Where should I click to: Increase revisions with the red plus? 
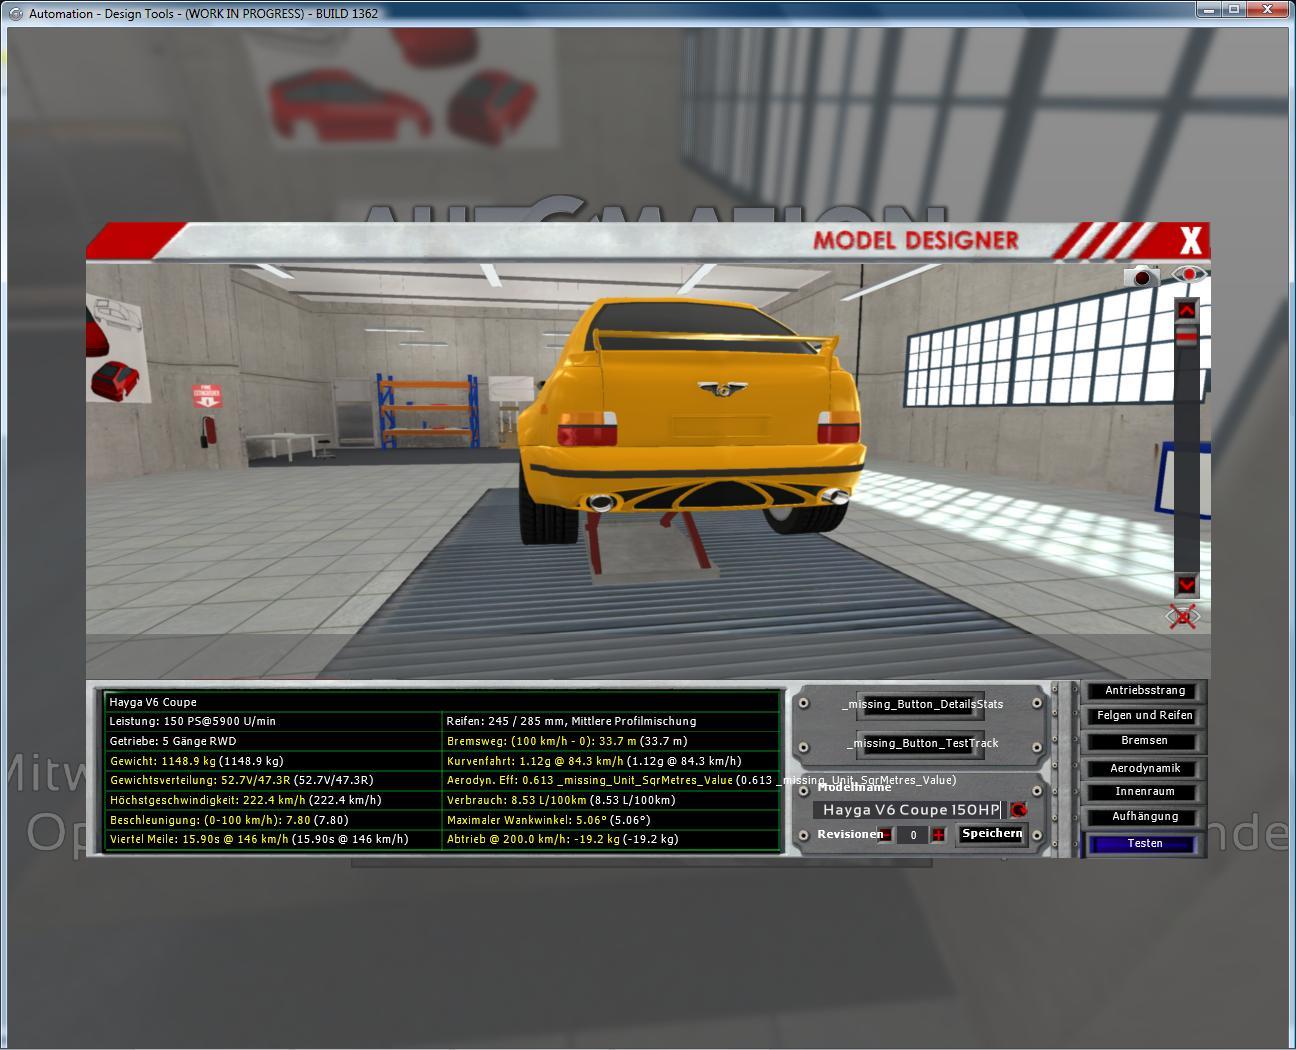pyautogui.click(x=938, y=835)
